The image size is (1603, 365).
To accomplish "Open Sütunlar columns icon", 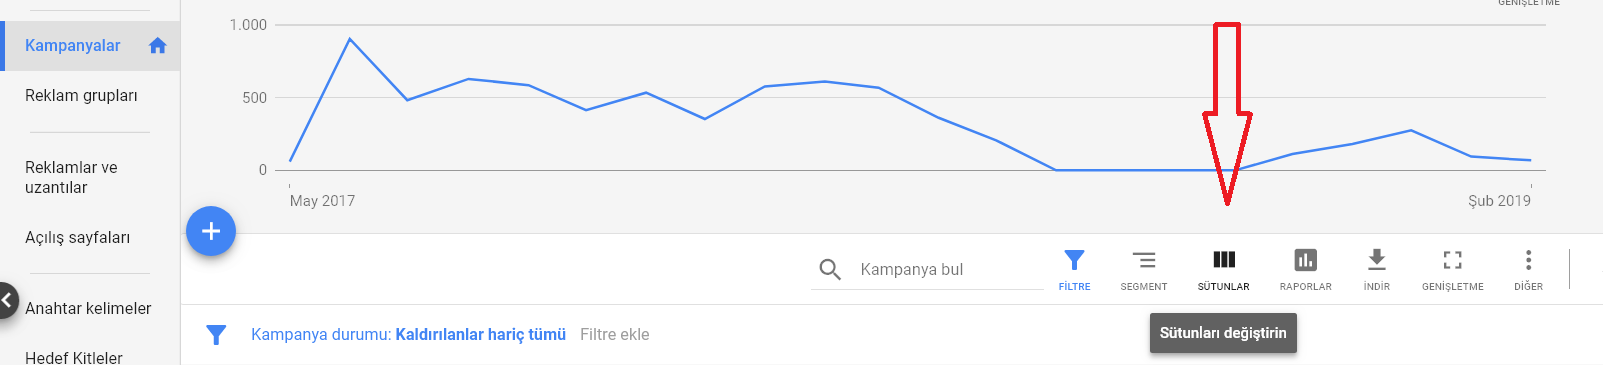I will [x=1224, y=260].
